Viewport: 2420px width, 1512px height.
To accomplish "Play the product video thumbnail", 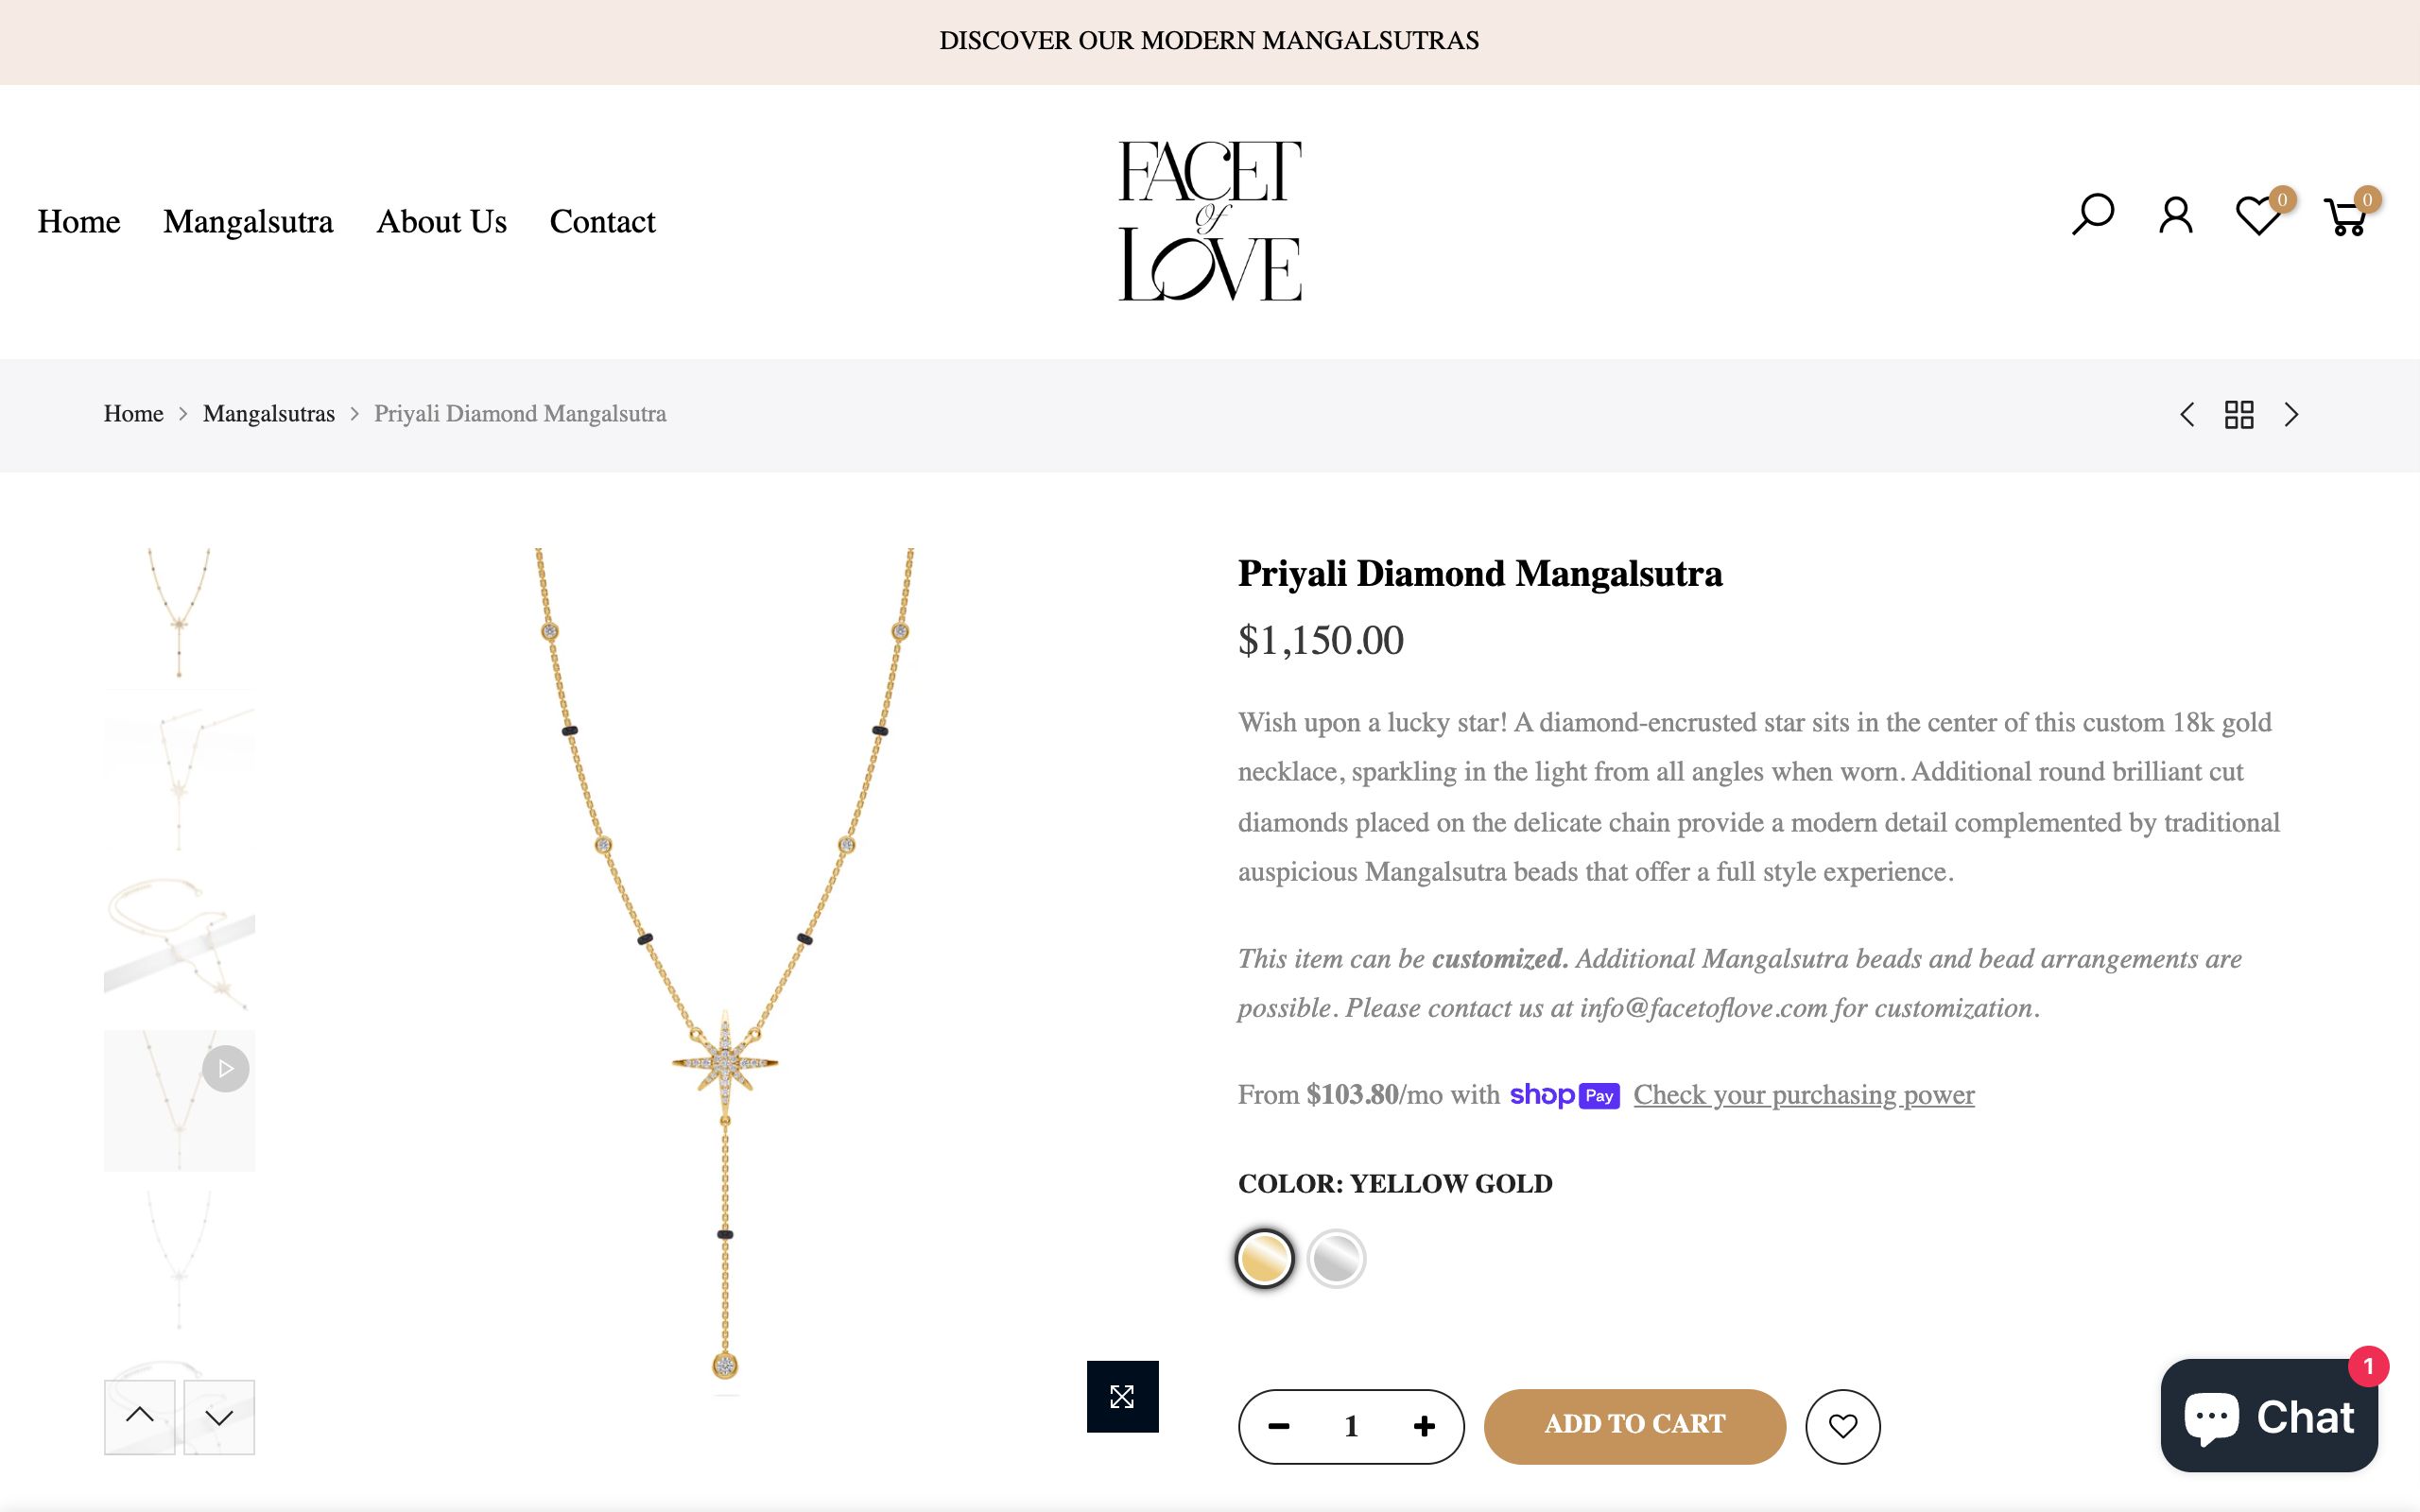I will 225,1069.
